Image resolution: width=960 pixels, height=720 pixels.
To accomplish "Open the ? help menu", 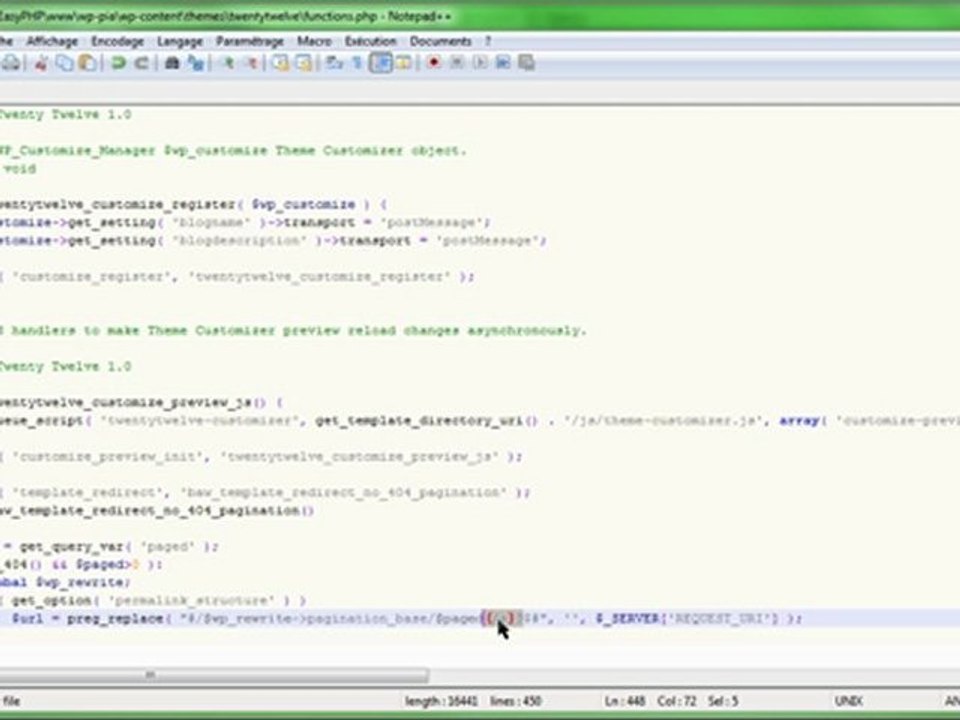I will click(488, 41).
